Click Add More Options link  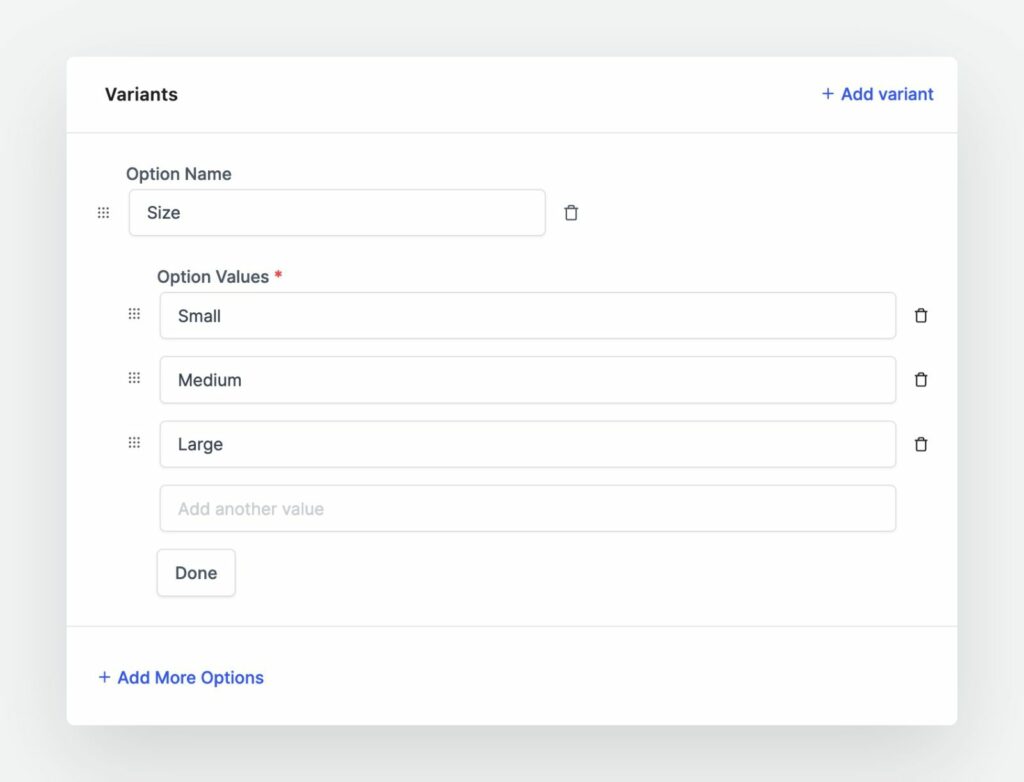click(181, 677)
